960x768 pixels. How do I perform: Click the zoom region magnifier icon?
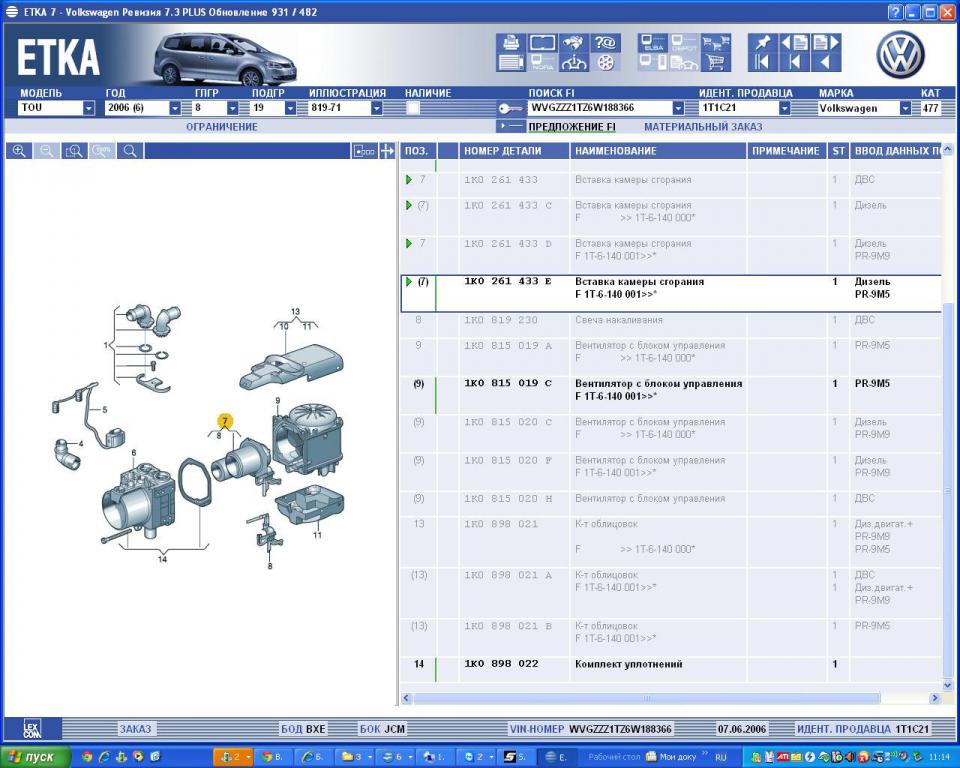(x=74, y=151)
